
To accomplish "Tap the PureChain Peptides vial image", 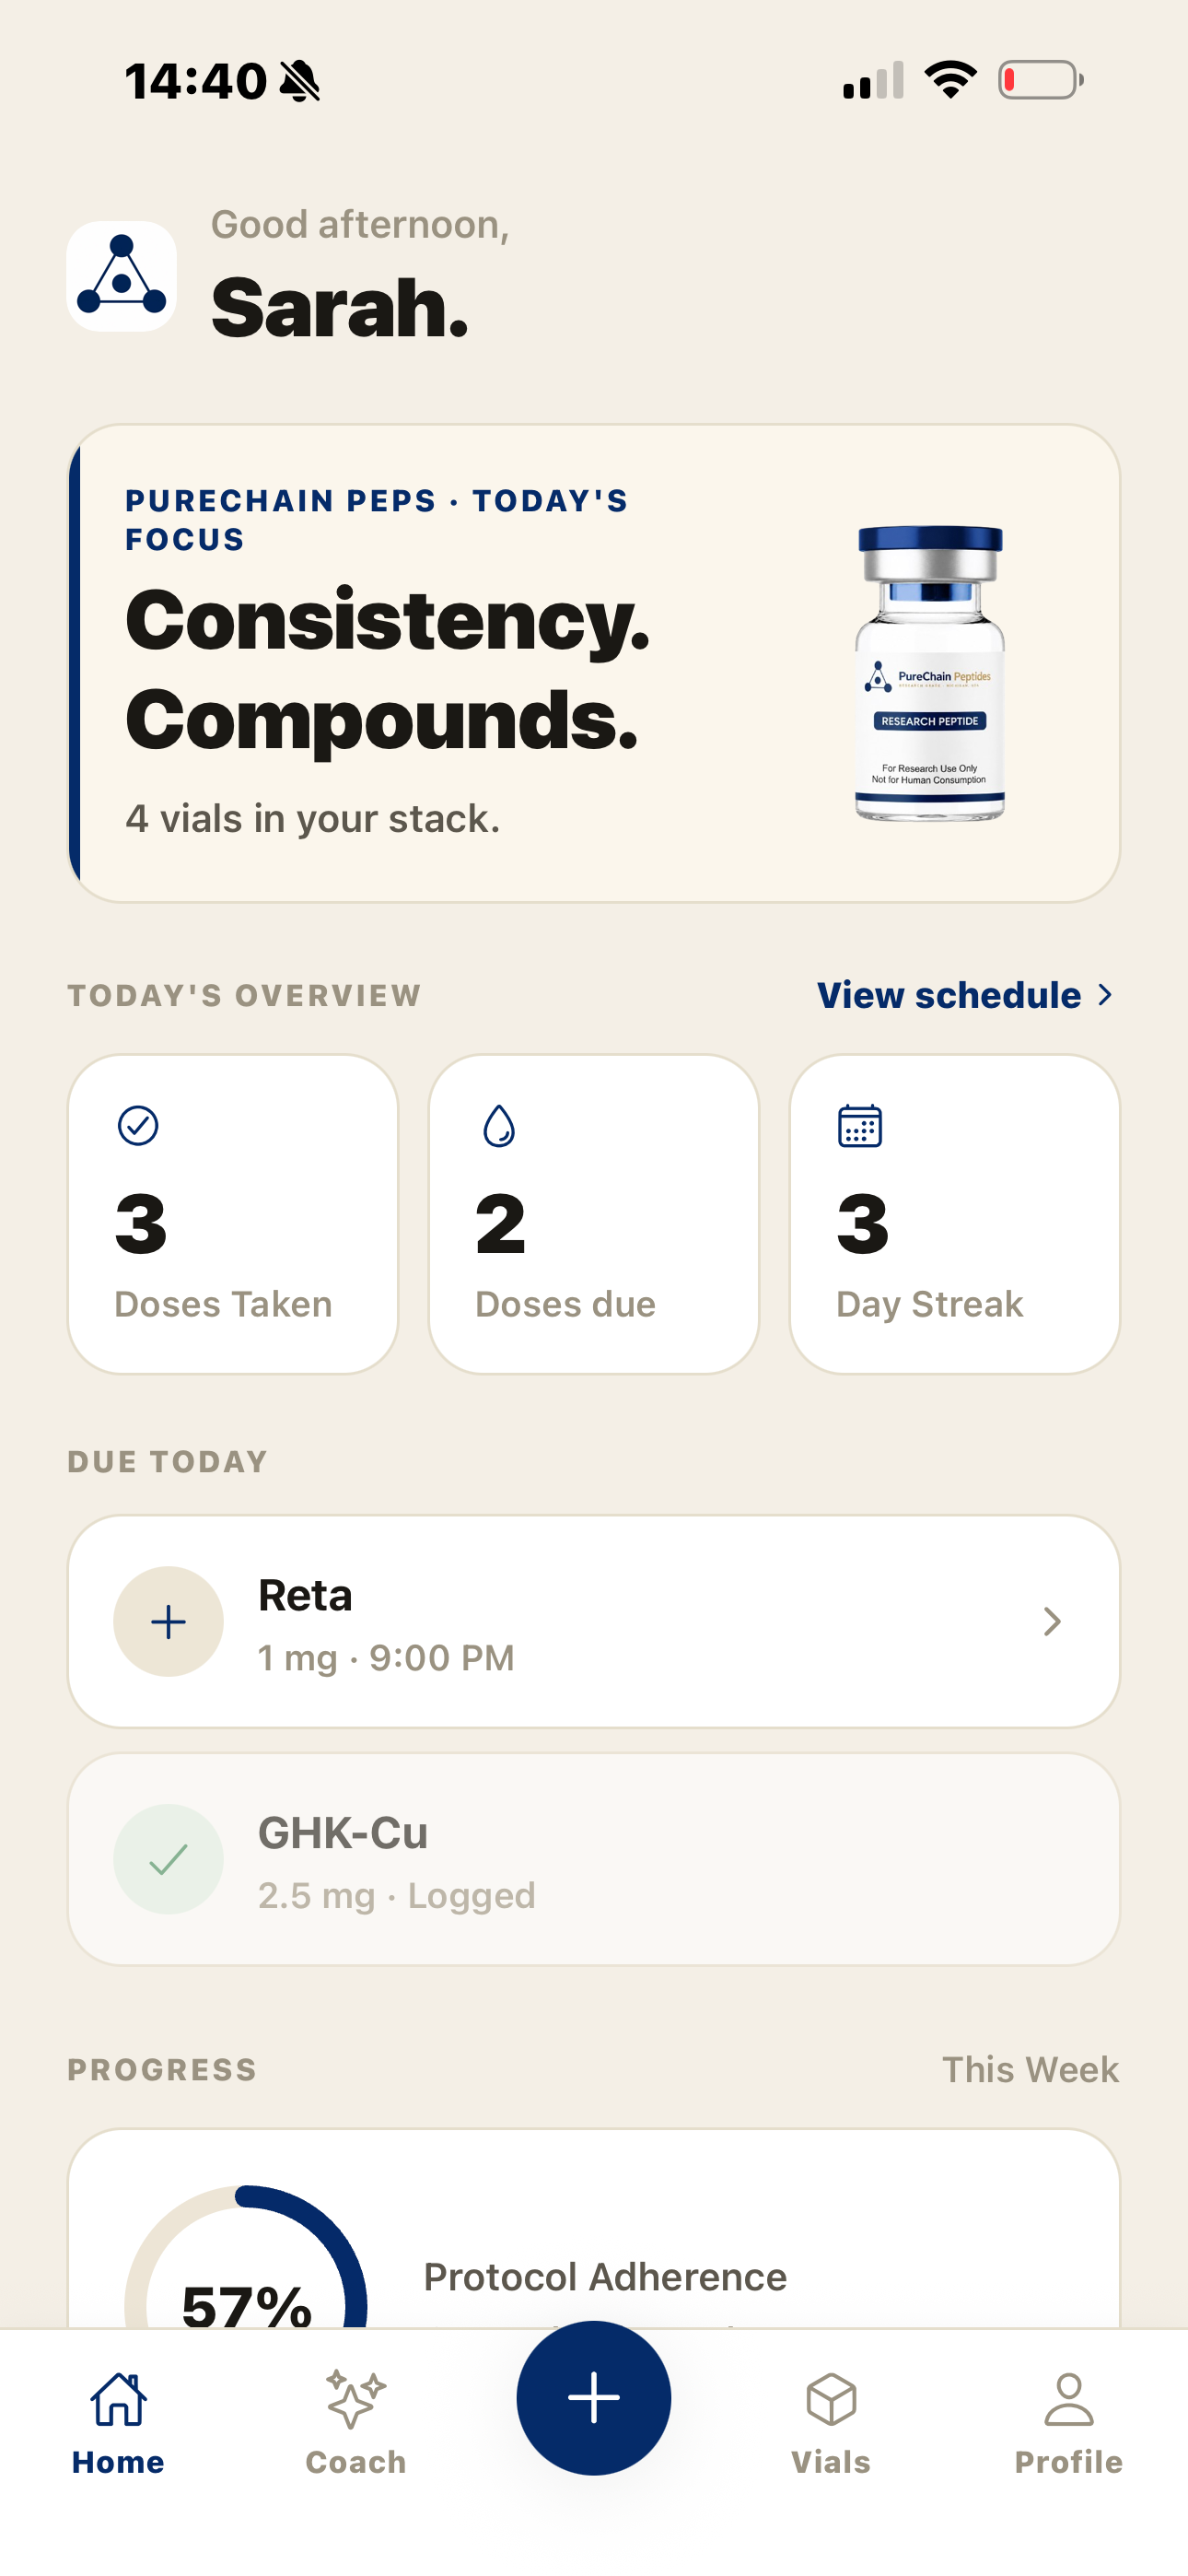I will point(930,673).
